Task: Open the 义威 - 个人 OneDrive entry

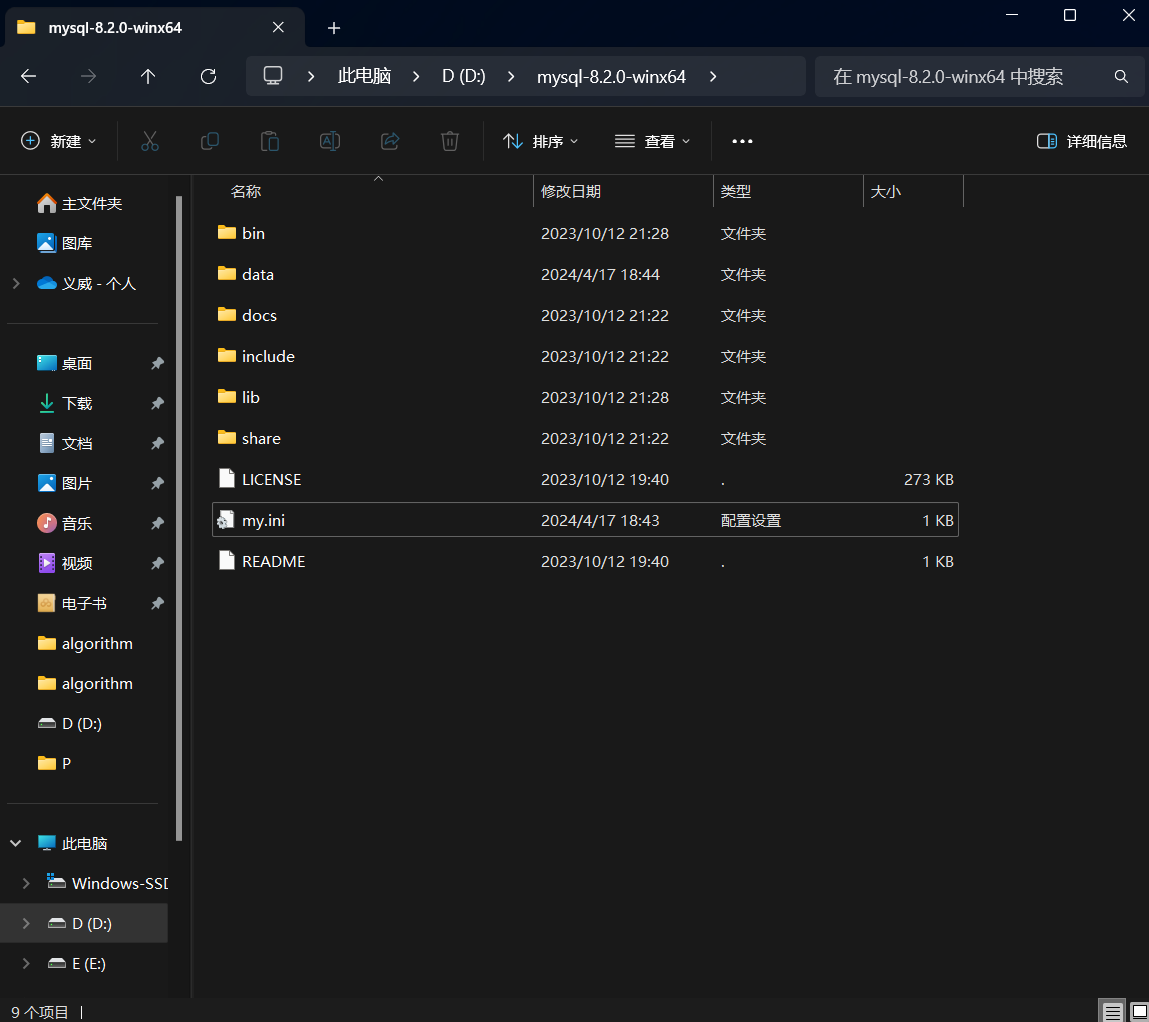Action: [x=86, y=284]
